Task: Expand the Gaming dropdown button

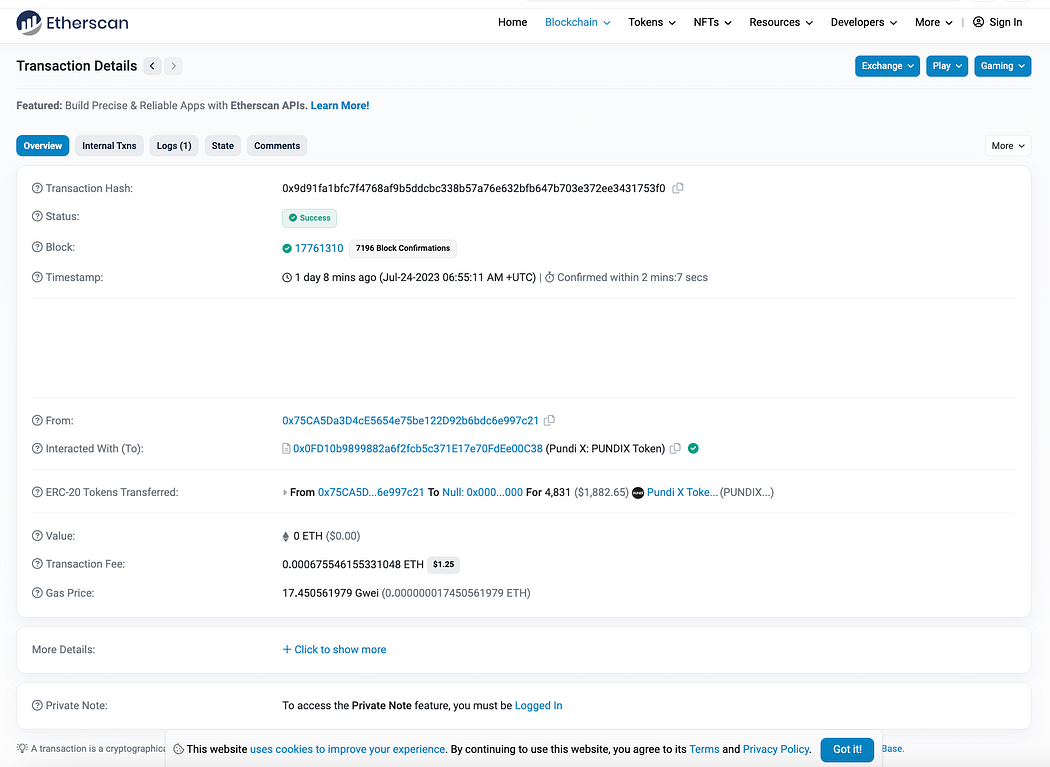Action: click(x=1002, y=66)
